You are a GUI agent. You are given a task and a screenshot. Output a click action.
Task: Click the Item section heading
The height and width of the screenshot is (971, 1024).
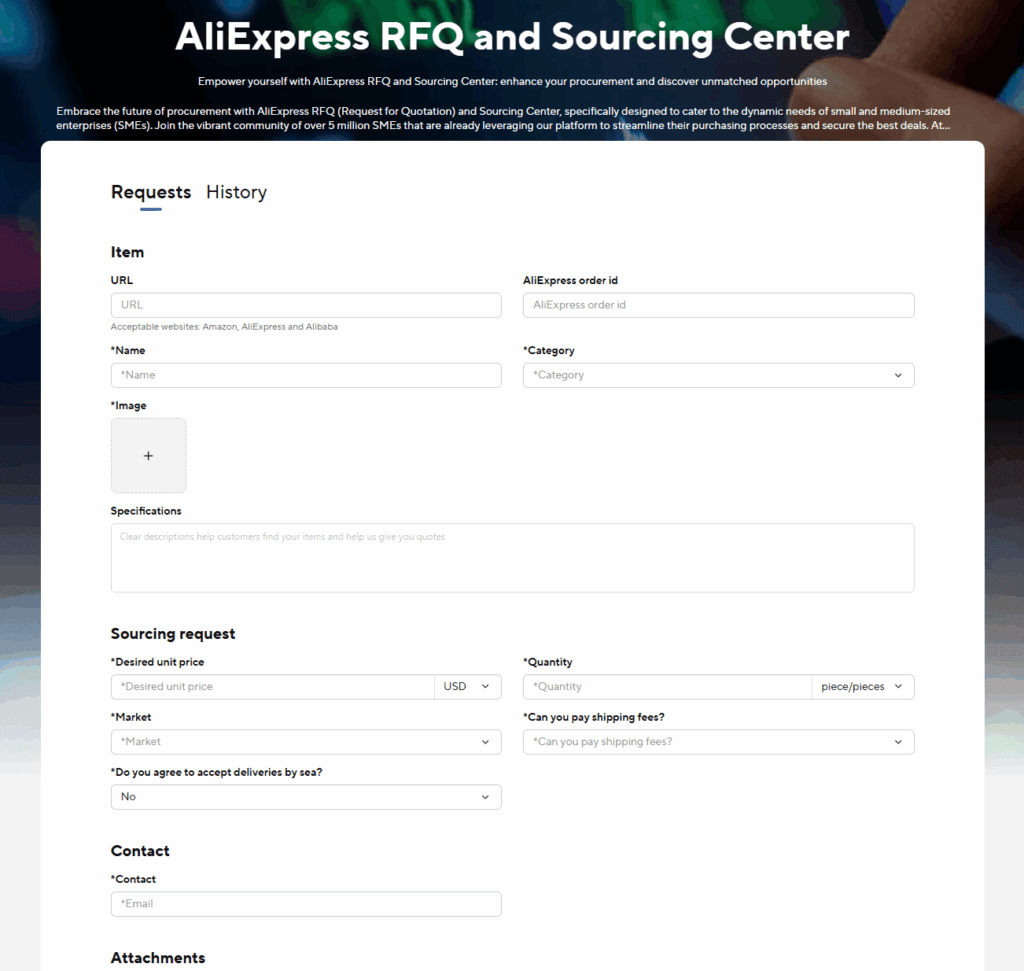(127, 252)
